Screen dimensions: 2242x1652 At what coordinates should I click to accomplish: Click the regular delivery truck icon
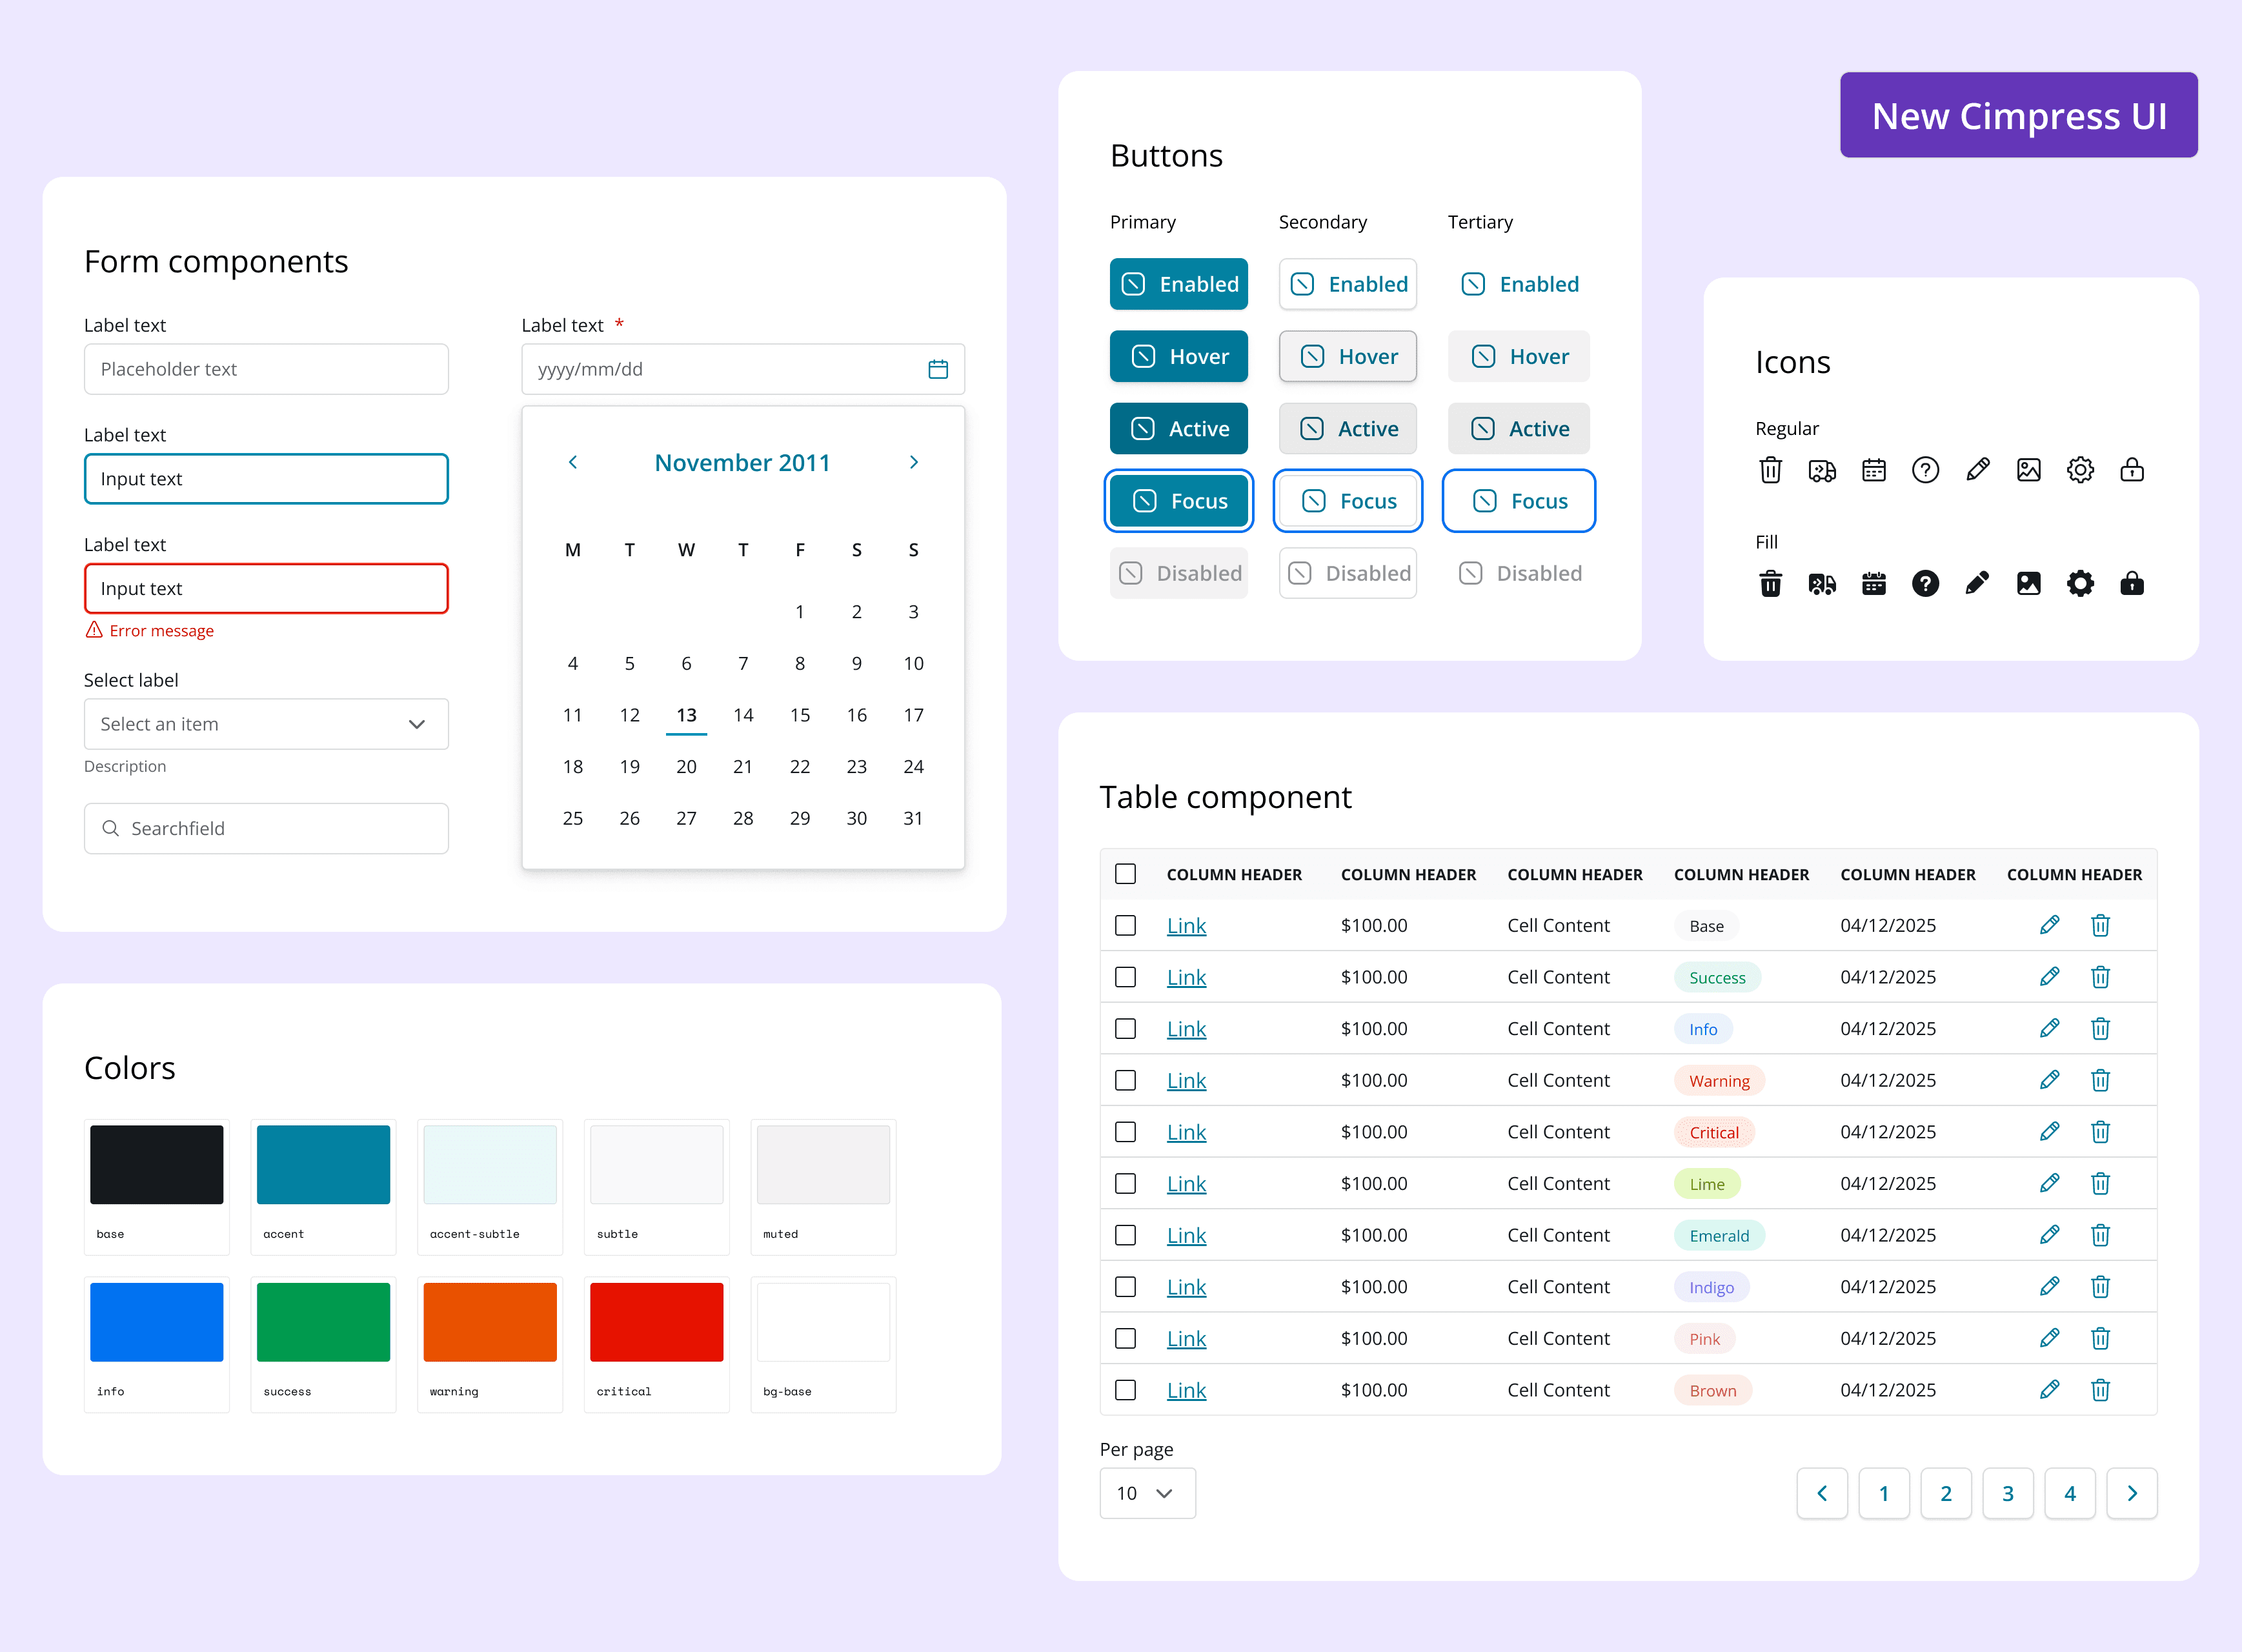1822,470
